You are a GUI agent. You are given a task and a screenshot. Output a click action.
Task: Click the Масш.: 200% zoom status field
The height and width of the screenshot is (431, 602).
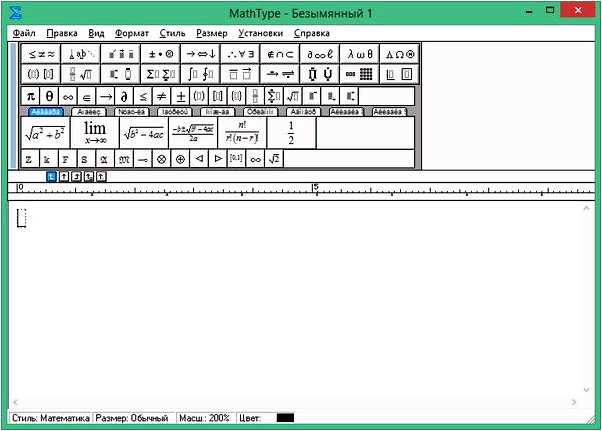[x=205, y=418]
